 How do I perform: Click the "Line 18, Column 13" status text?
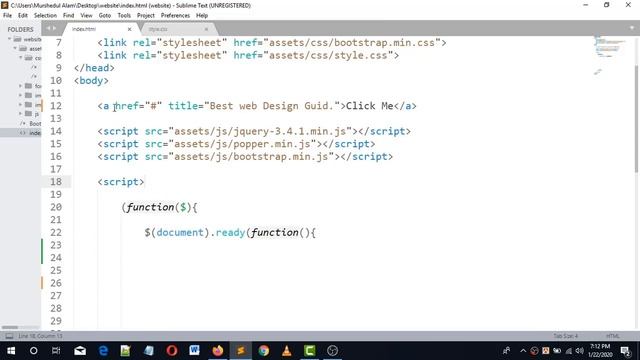click(40, 336)
